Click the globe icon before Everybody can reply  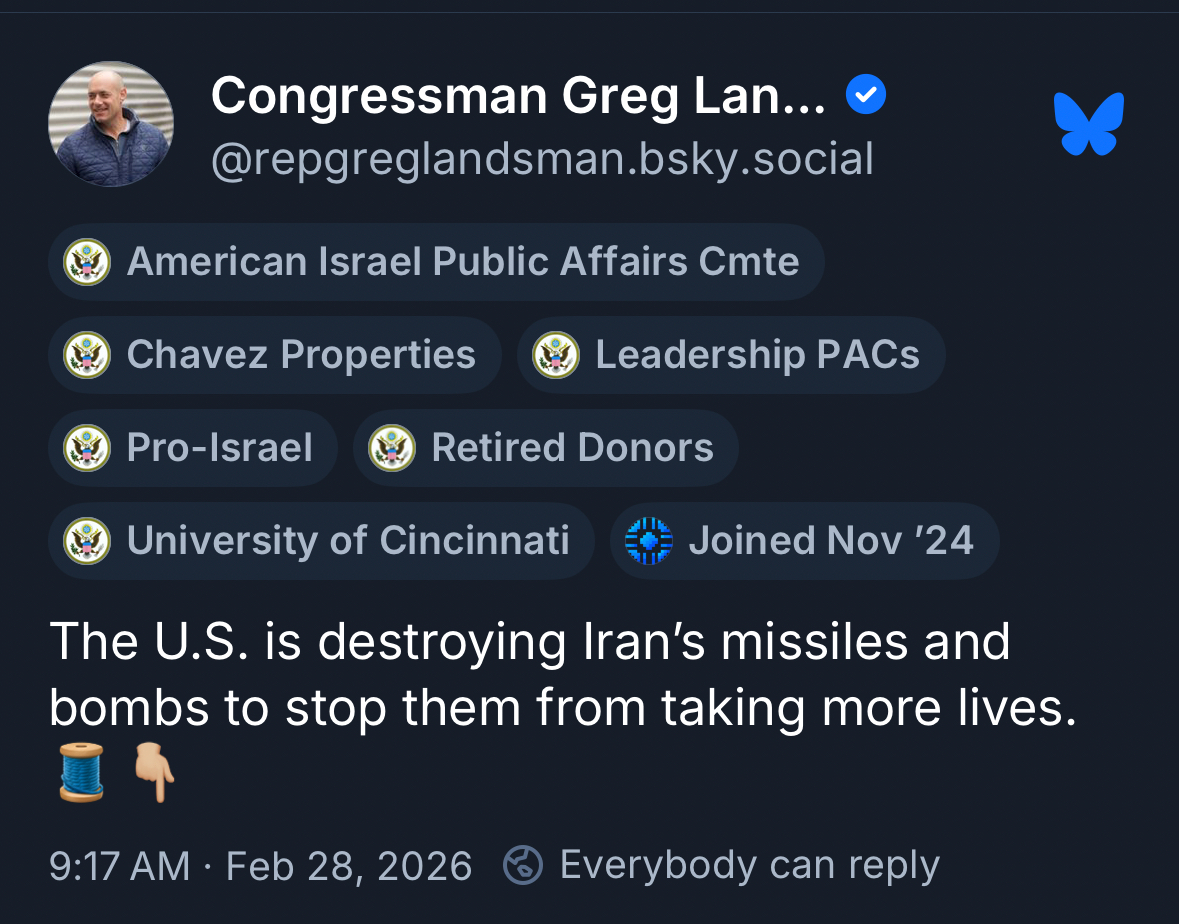click(522, 866)
